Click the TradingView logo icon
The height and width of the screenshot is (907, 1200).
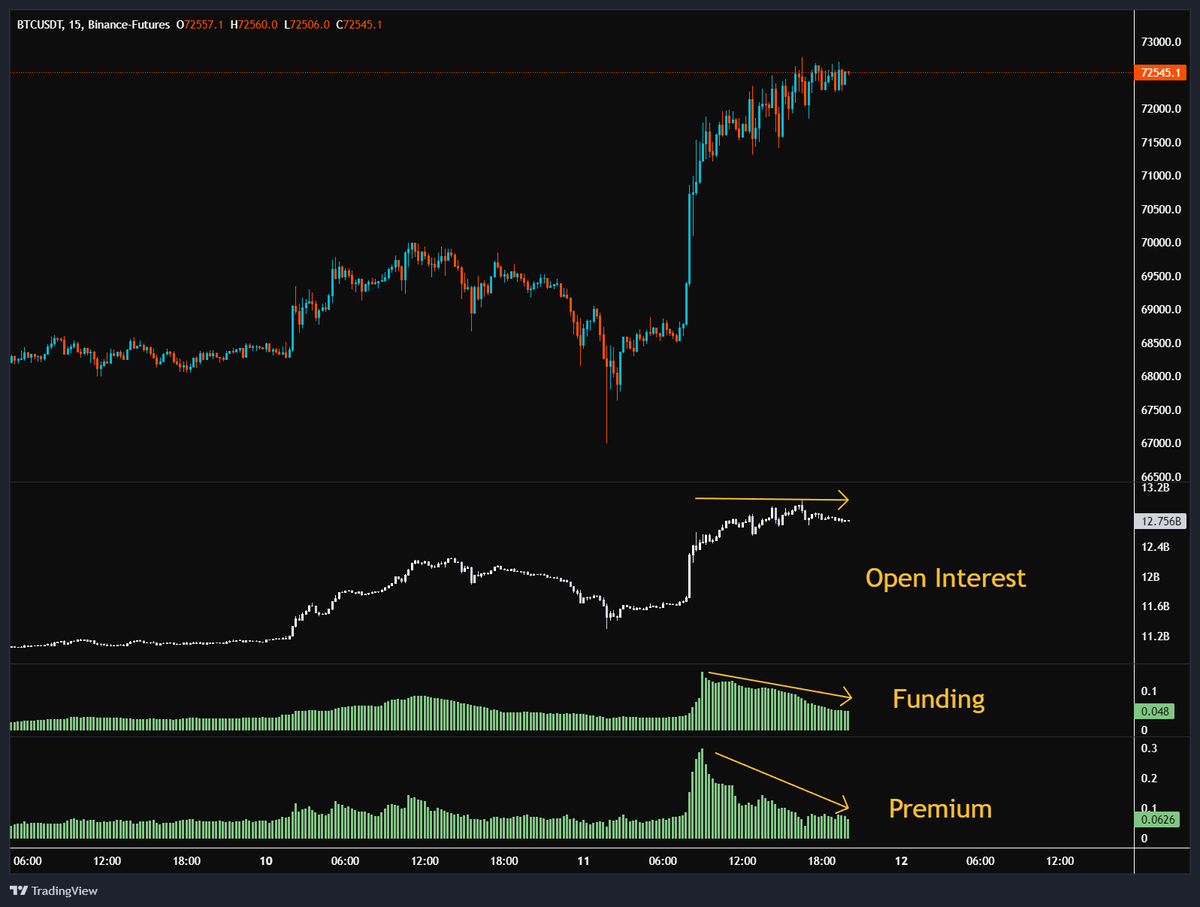tap(19, 890)
